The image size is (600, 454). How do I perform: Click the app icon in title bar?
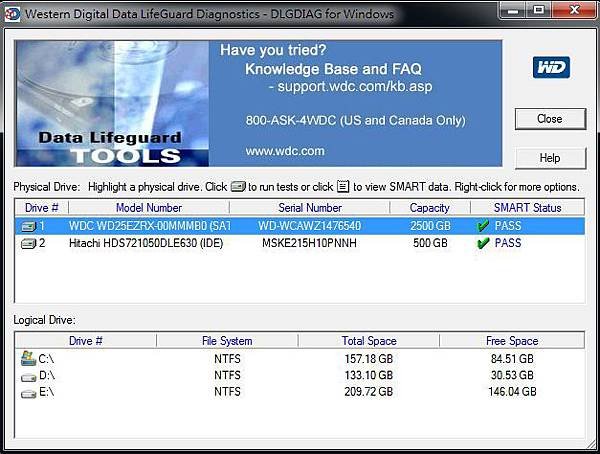[x=11, y=14]
